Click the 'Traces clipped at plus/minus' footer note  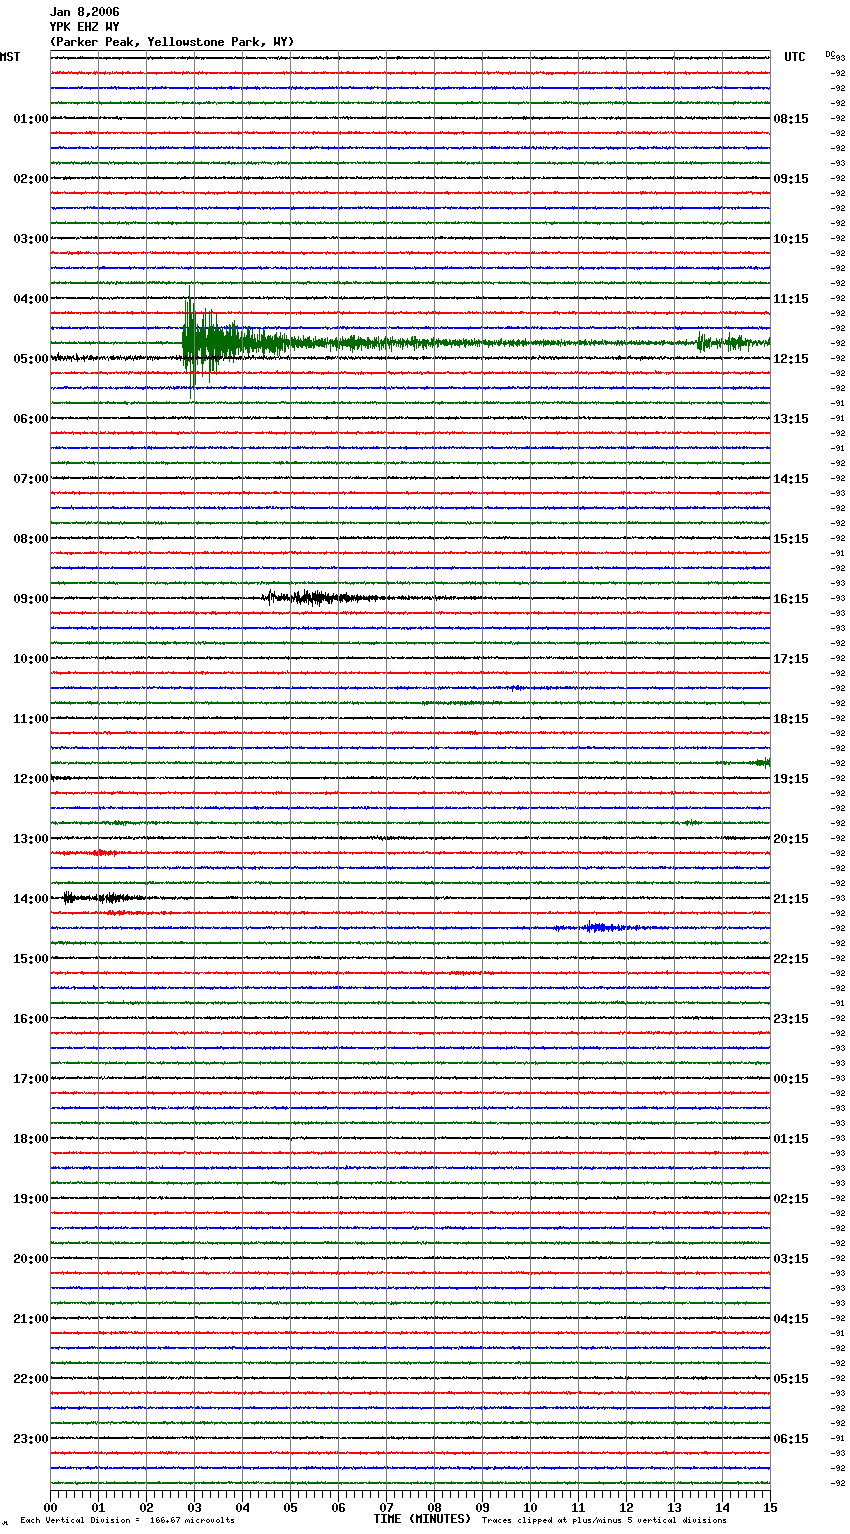604,1521
